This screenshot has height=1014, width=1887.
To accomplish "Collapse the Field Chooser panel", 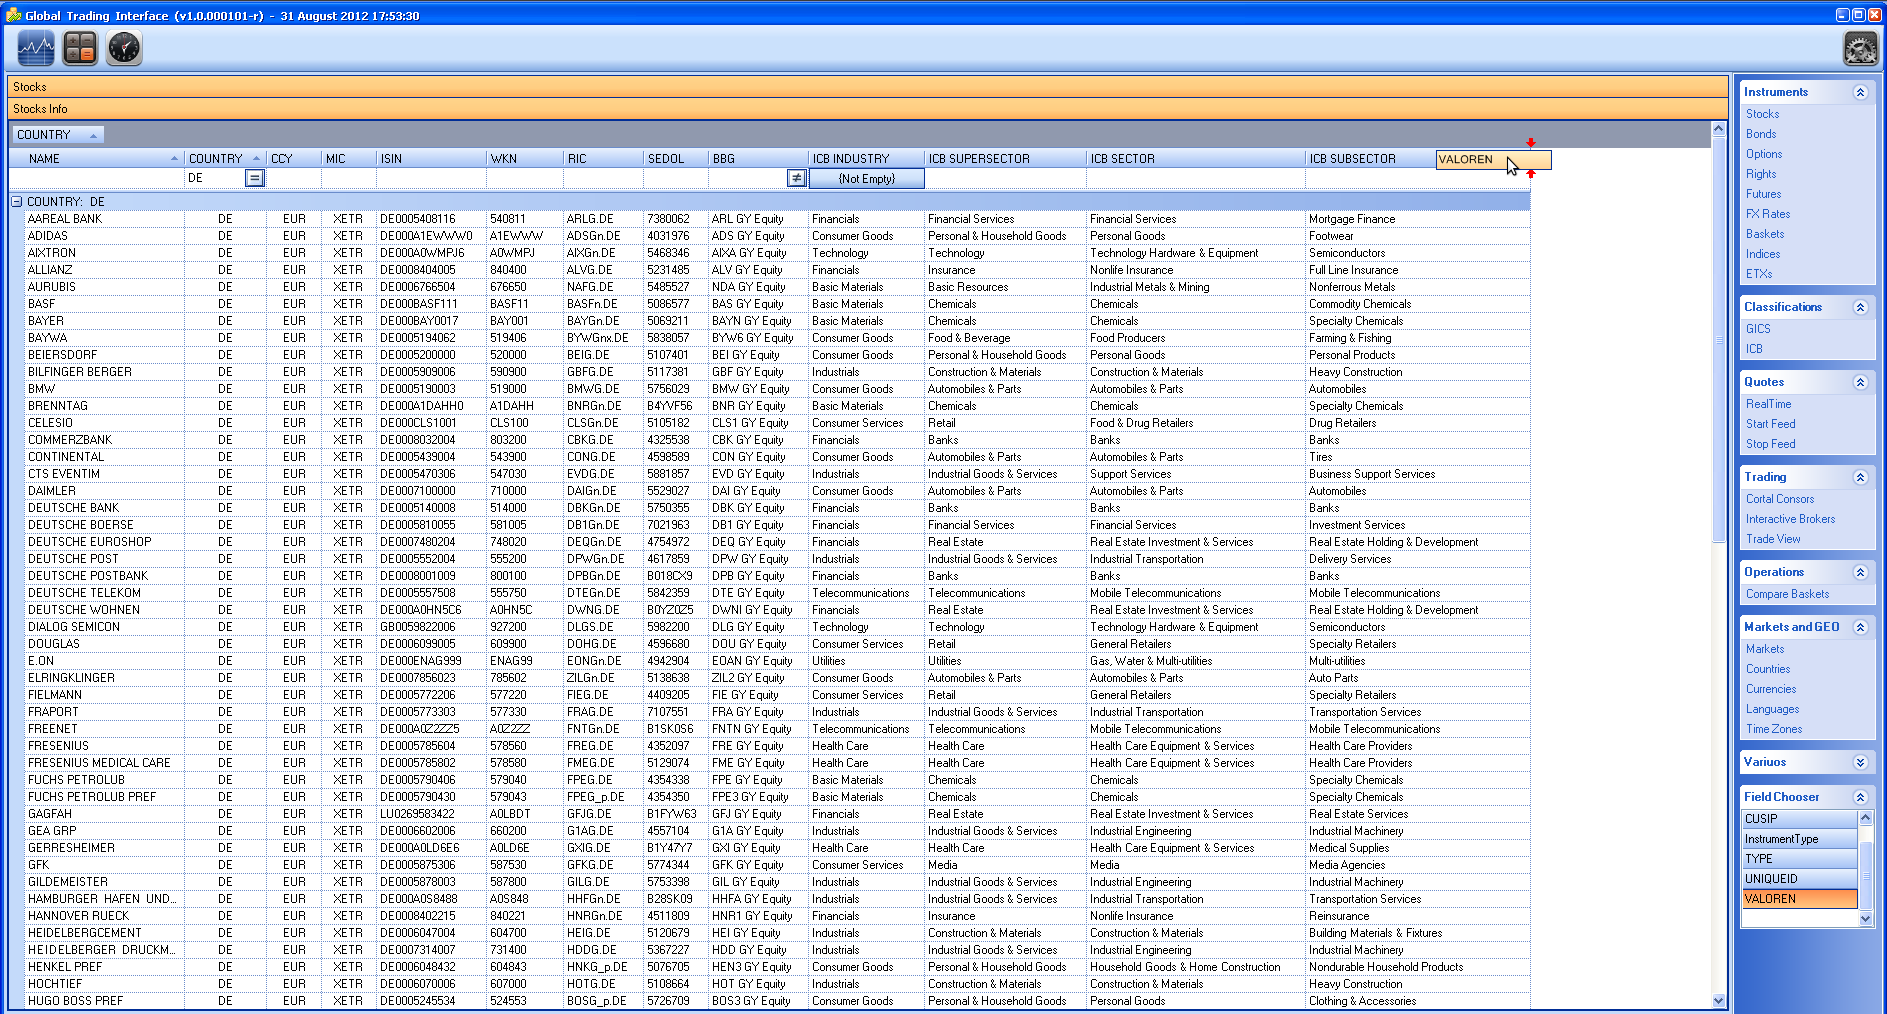I will [1860, 797].
